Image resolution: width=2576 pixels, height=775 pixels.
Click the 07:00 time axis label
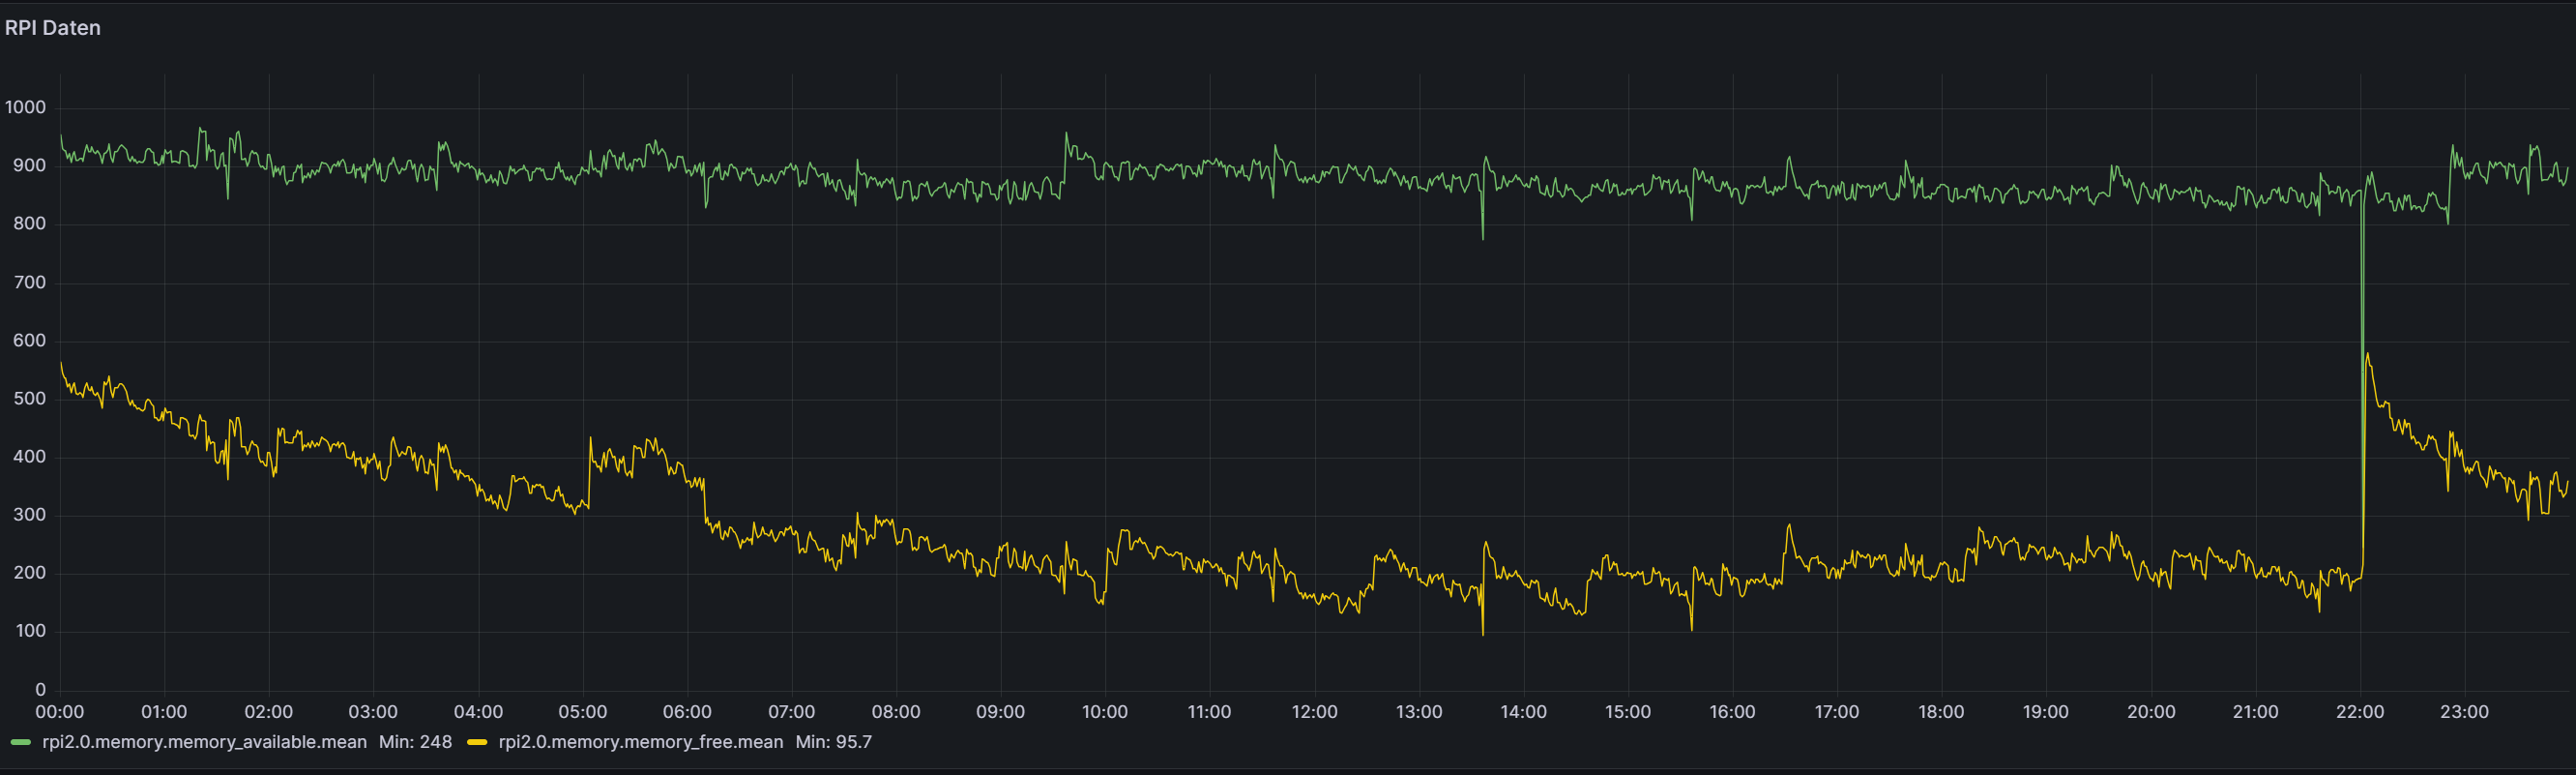point(792,712)
